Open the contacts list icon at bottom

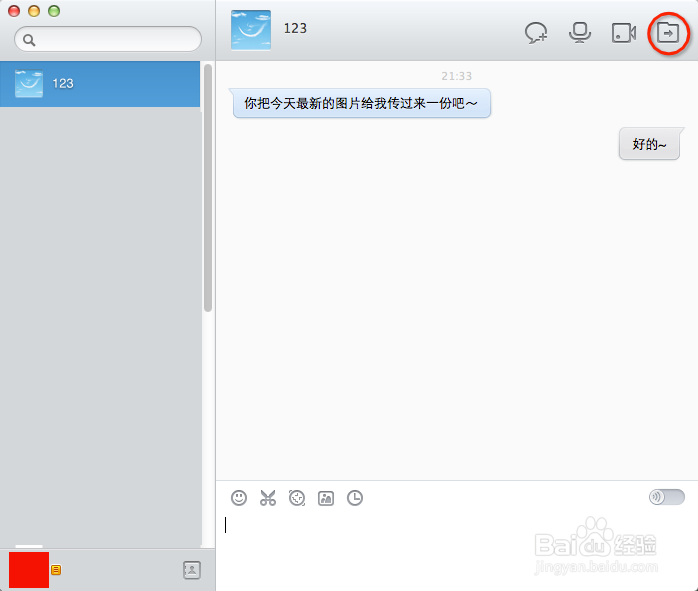(192, 570)
